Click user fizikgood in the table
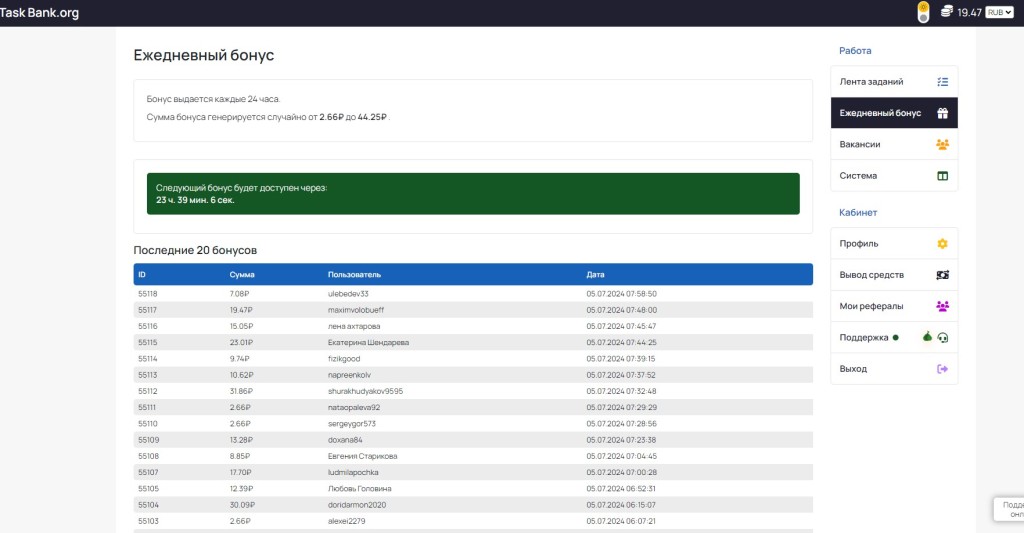This screenshot has height=533, width=1024. [344, 359]
